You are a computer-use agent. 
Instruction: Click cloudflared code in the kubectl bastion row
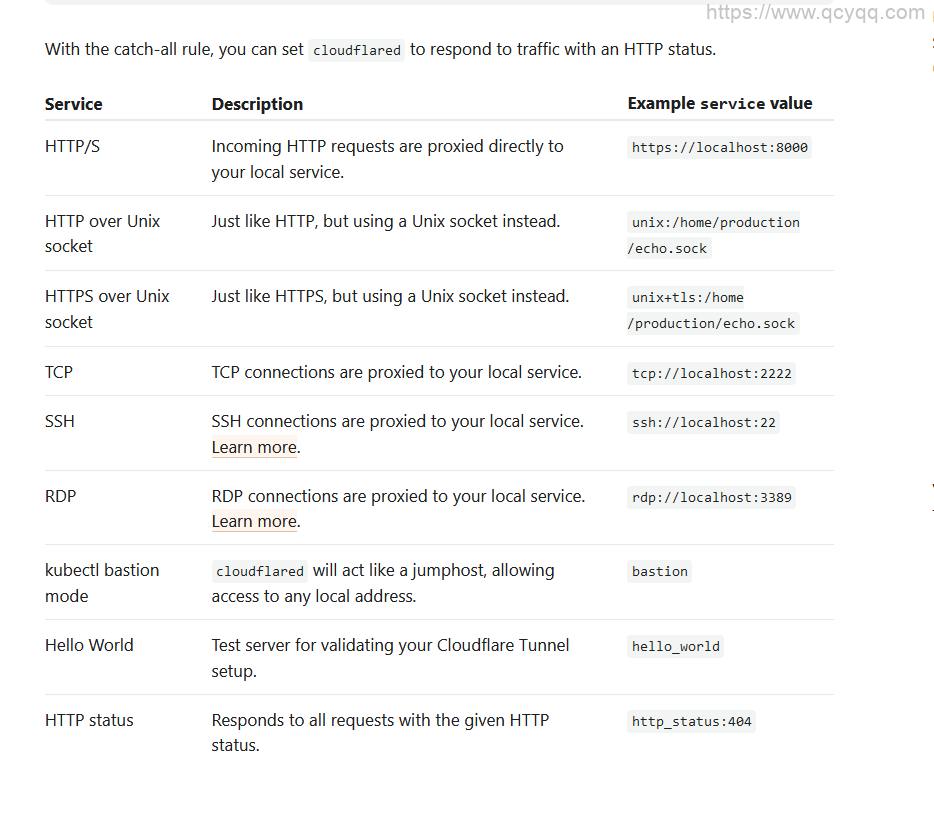click(259, 571)
